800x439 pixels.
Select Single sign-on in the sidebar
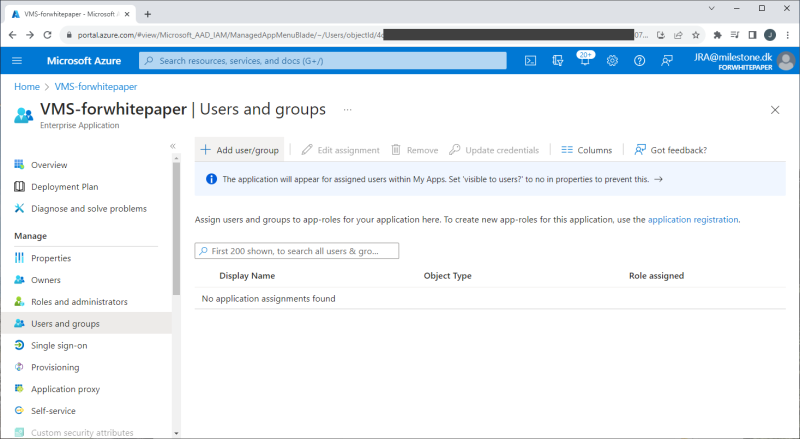(x=59, y=345)
